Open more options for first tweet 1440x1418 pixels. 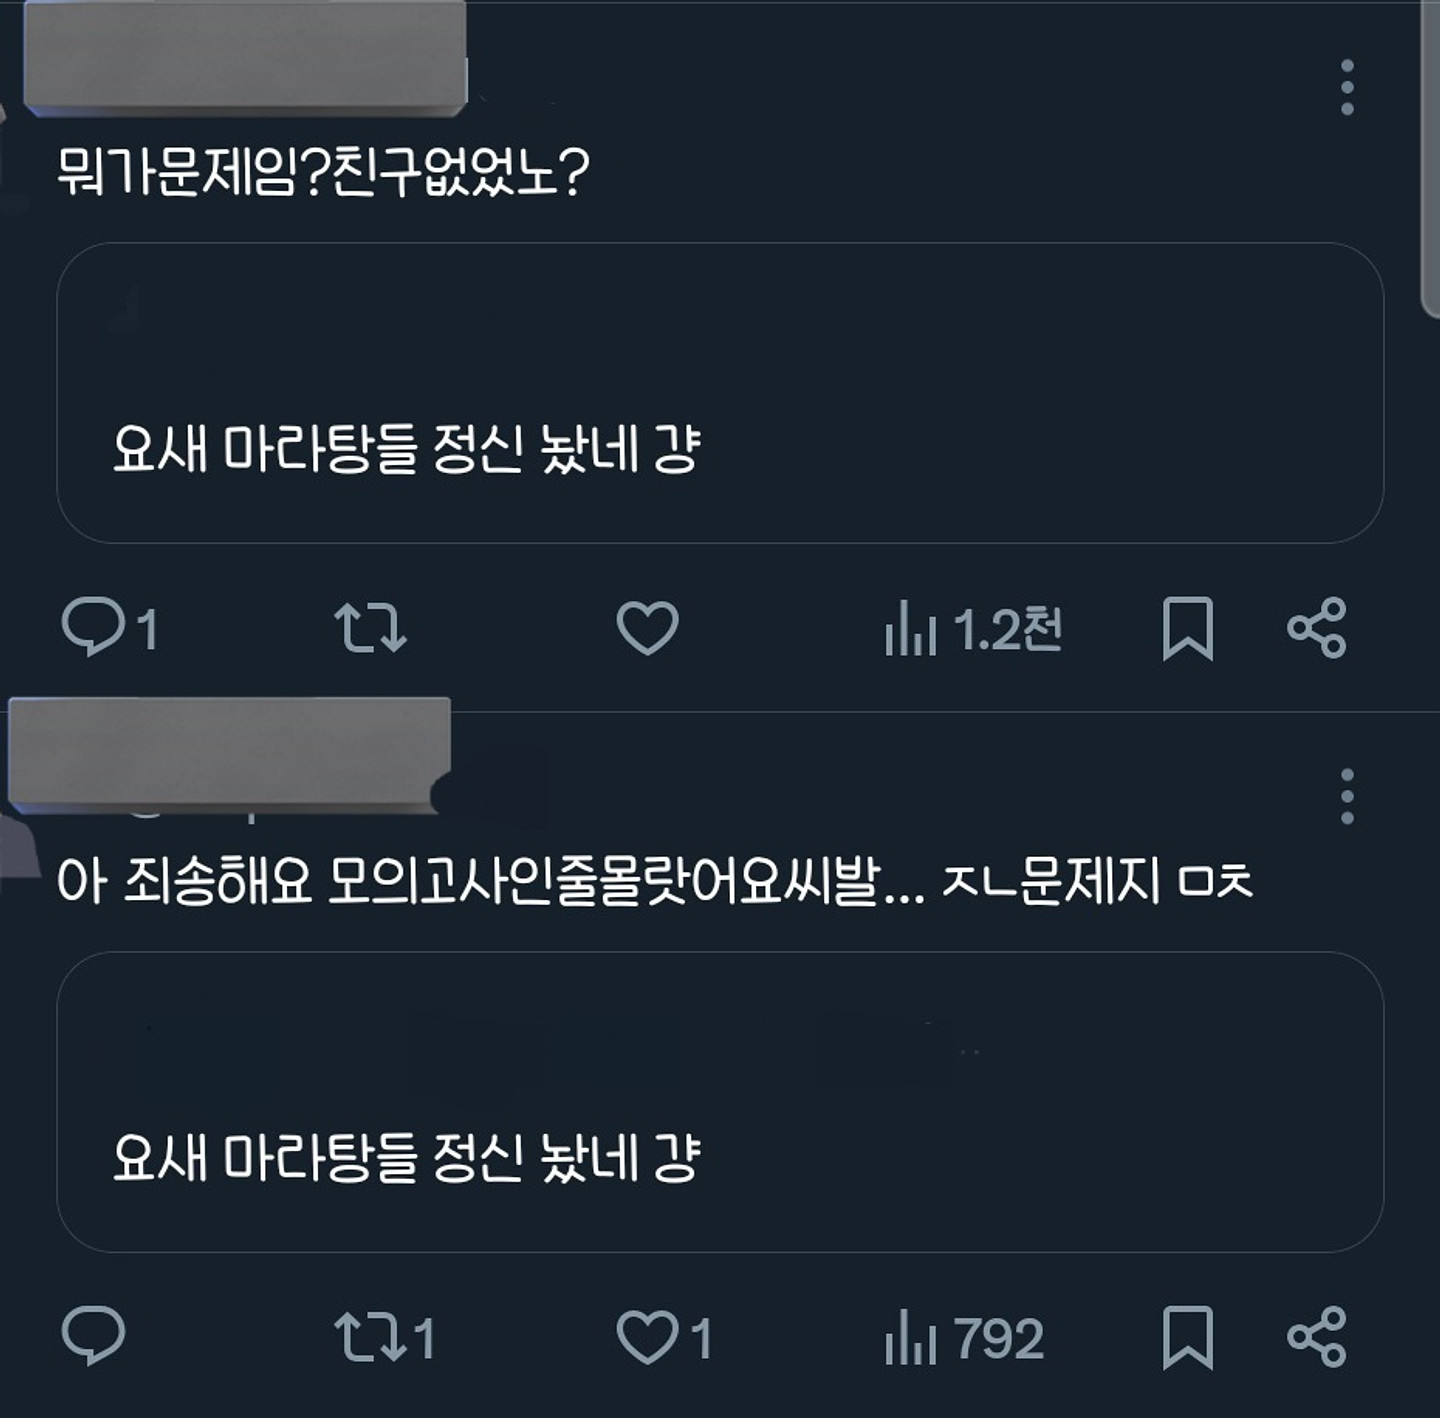click(x=1347, y=87)
